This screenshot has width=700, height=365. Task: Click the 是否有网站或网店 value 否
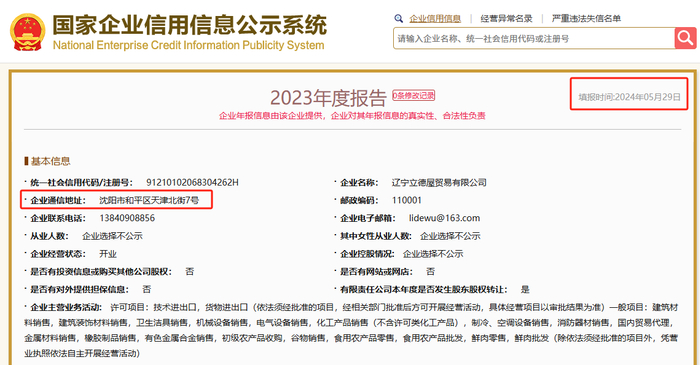(x=430, y=271)
